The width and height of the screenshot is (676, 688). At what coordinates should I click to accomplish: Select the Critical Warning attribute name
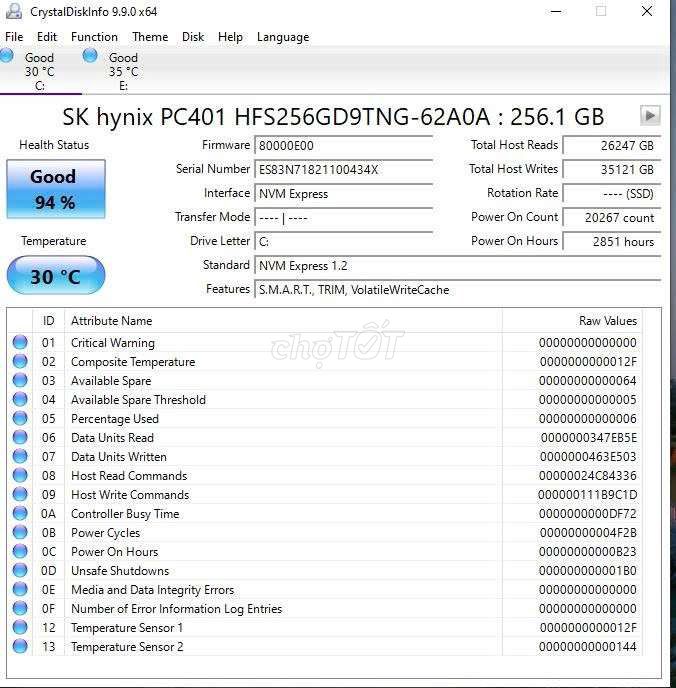pyautogui.click(x=113, y=343)
